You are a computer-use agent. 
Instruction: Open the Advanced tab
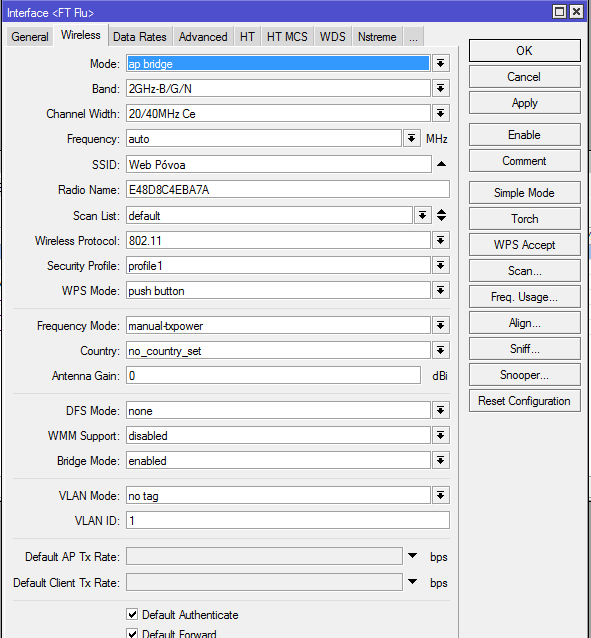point(203,37)
